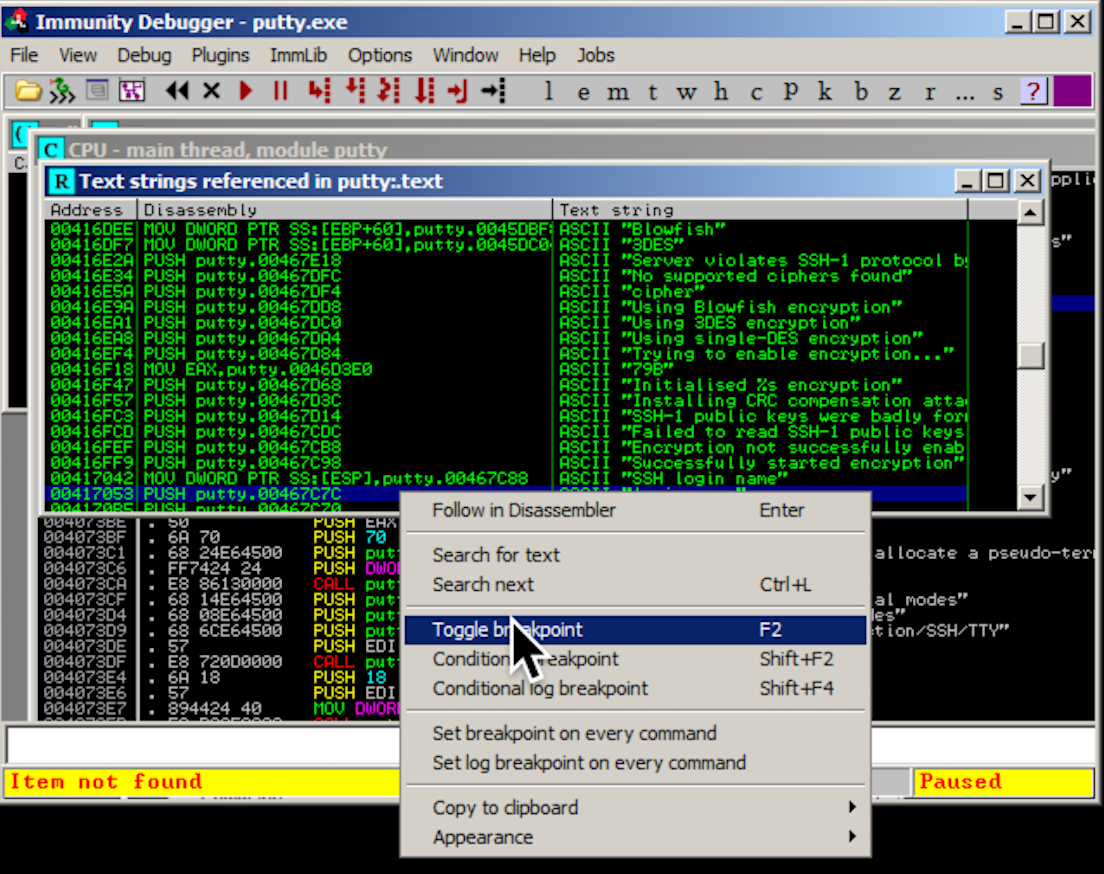The image size is (1104, 874).
Task: Show executable modules with 'e' button
Action: [583, 92]
